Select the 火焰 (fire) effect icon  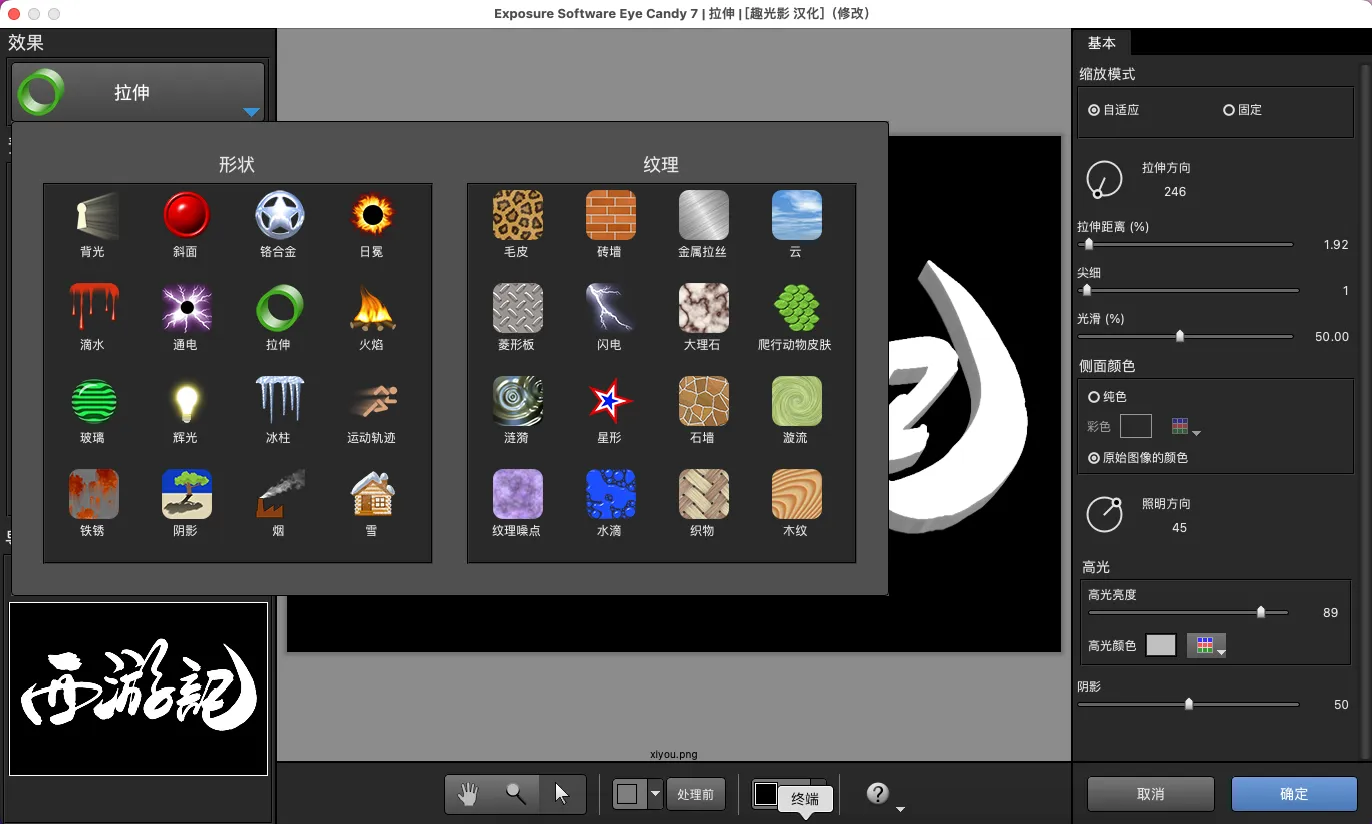tap(372, 308)
